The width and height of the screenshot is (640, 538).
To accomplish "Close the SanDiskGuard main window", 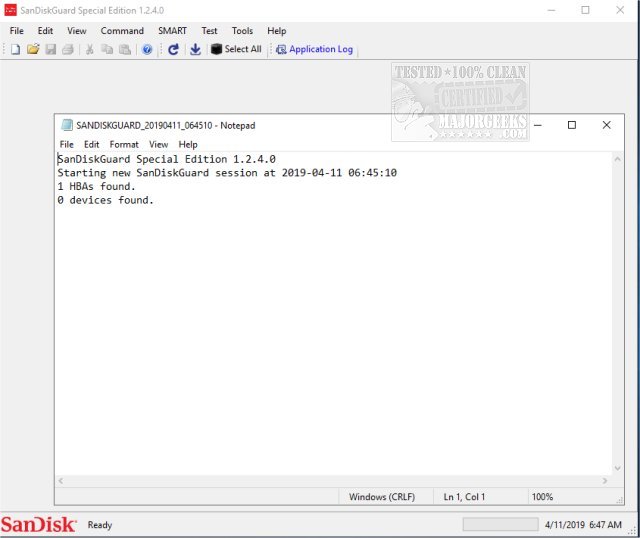I will [x=620, y=10].
